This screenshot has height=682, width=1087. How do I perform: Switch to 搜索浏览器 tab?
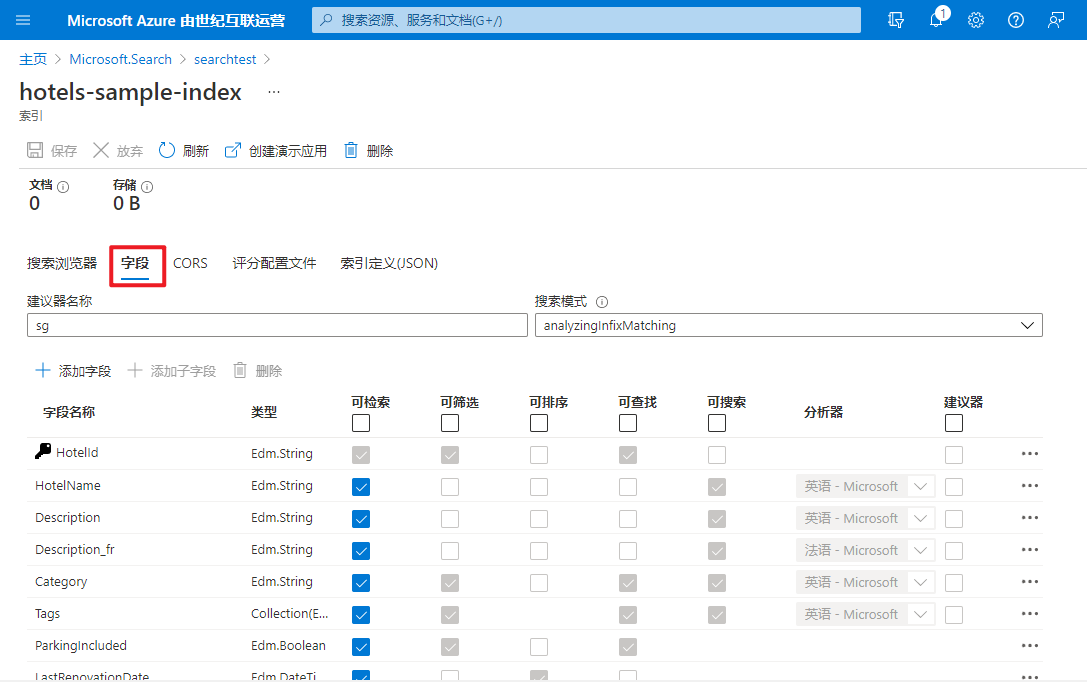62,263
